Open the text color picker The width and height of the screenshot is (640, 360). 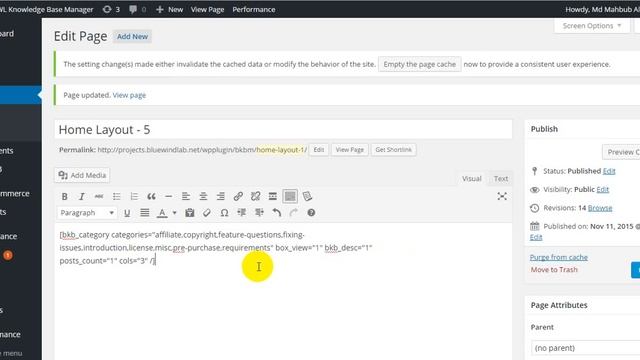tap(162, 213)
